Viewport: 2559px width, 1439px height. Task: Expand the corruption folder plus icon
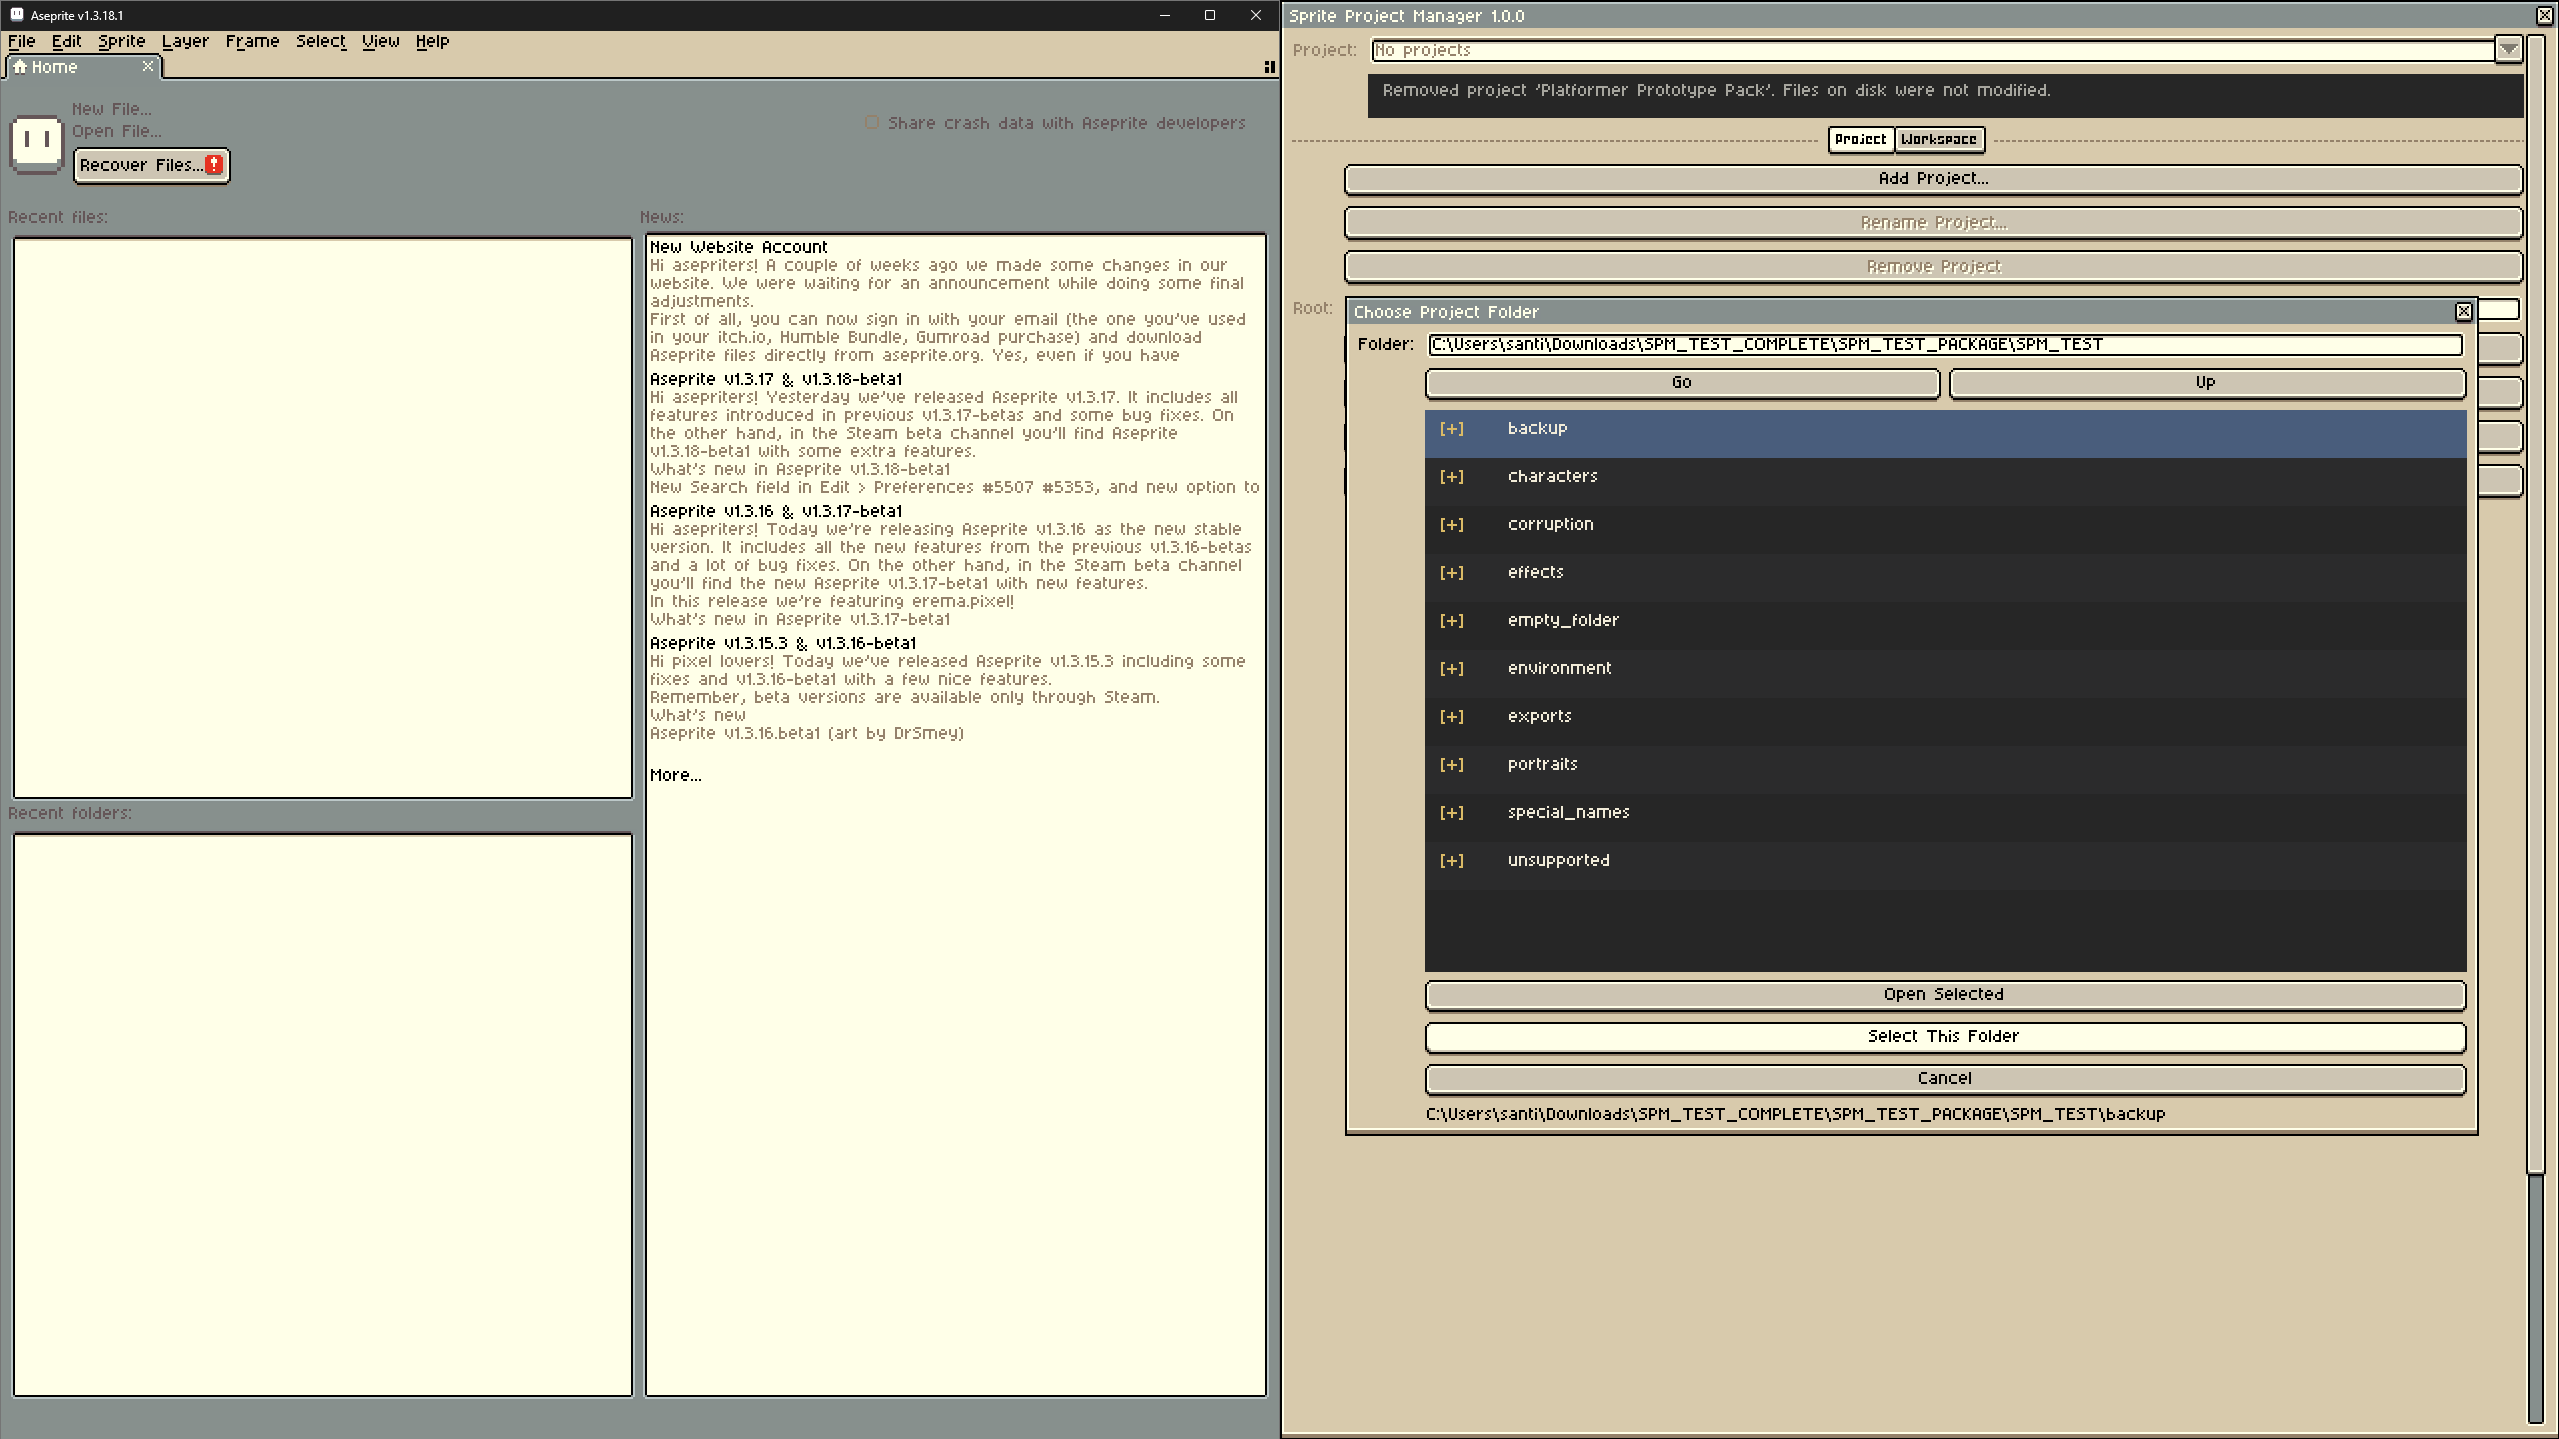click(1451, 525)
